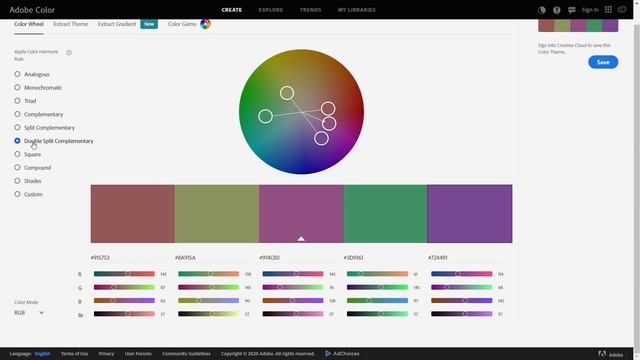This screenshot has height=360, width=640.
Task: Open the User Forums footer link
Action: 138,353
